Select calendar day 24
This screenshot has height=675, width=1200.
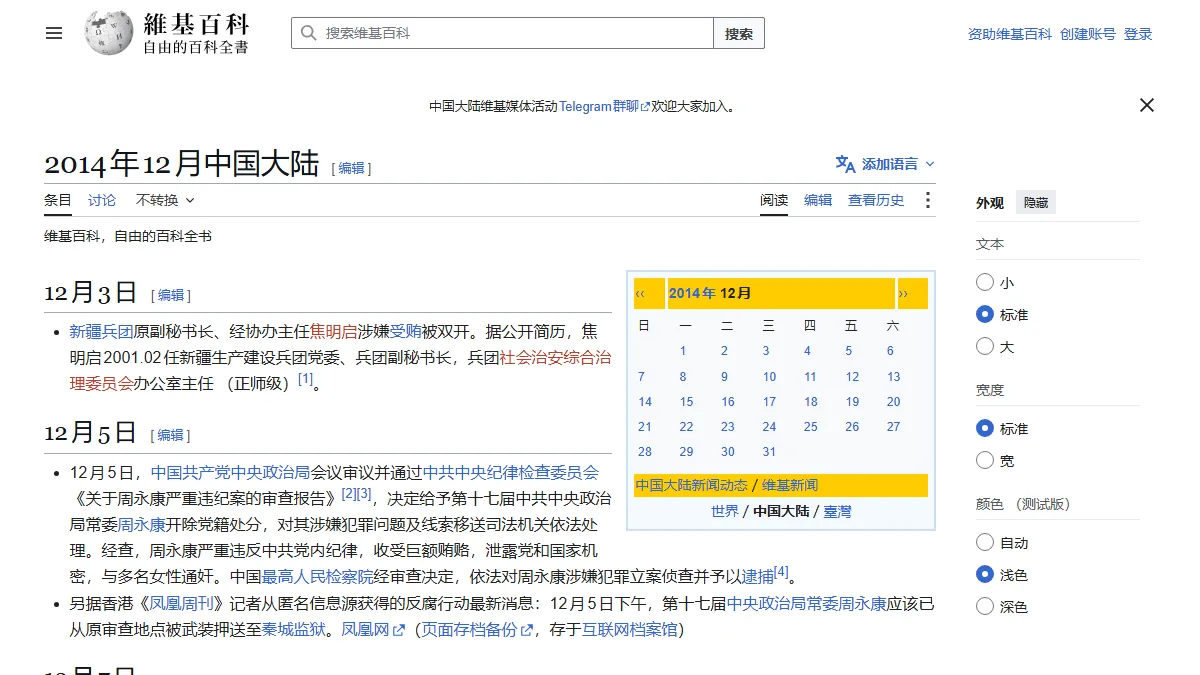point(769,426)
